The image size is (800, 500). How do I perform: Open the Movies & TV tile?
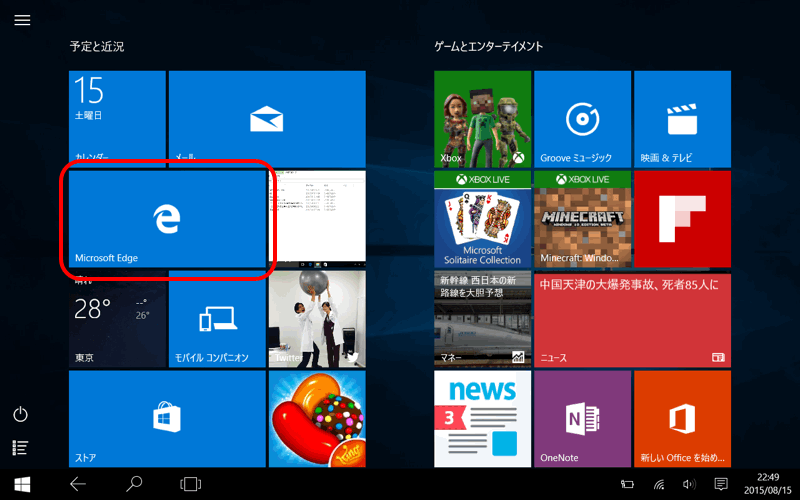click(683, 119)
